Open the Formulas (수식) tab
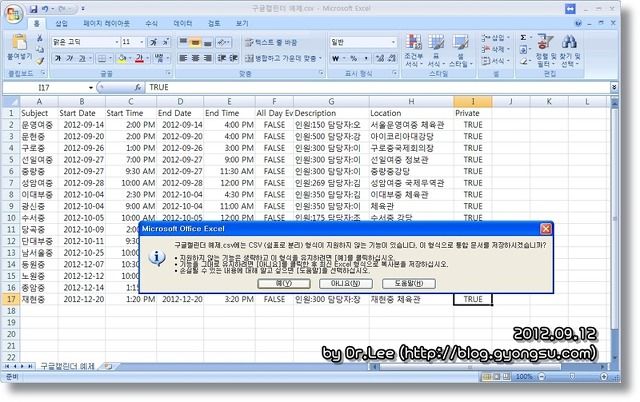The width and height of the screenshot is (640, 402). [151, 24]
